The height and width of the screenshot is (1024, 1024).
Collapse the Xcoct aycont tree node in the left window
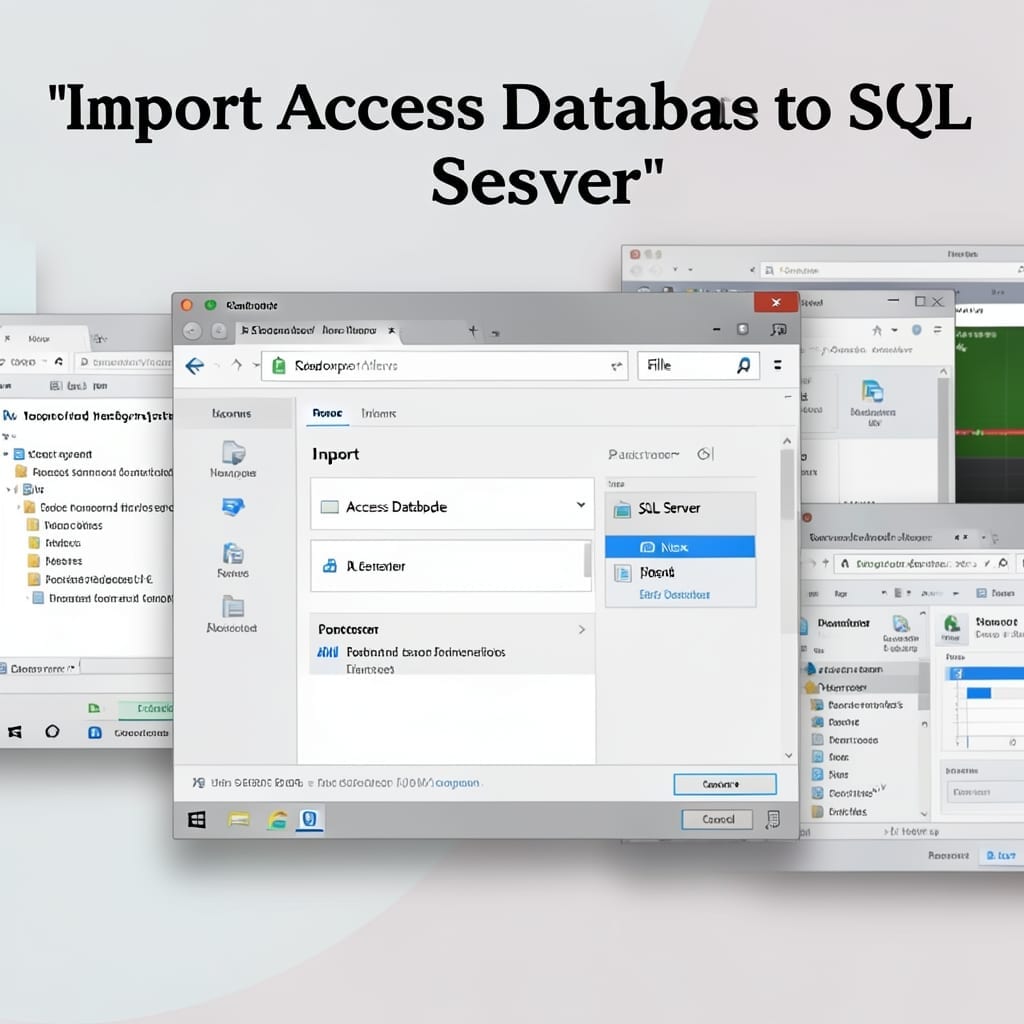click(x=6, y=454)
